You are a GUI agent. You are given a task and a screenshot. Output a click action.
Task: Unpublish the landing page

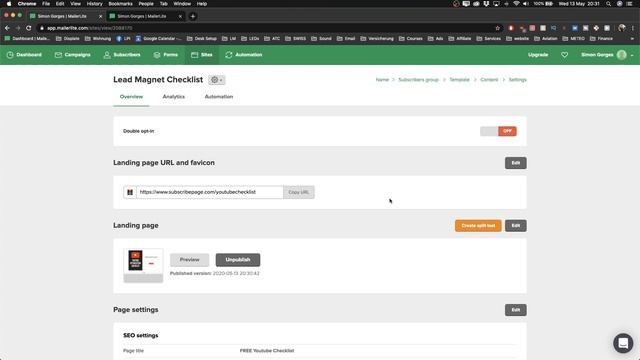(x=238, y=260)
